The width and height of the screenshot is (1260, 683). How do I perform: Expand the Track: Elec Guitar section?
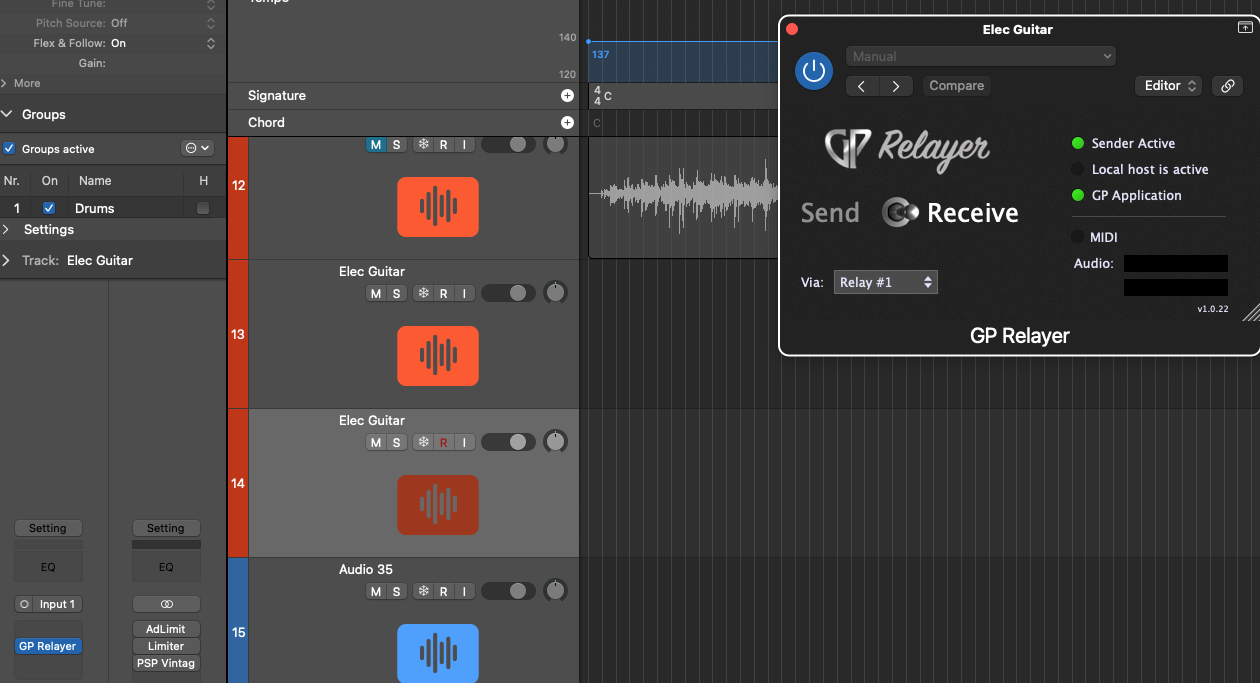(x=7, y=260)
